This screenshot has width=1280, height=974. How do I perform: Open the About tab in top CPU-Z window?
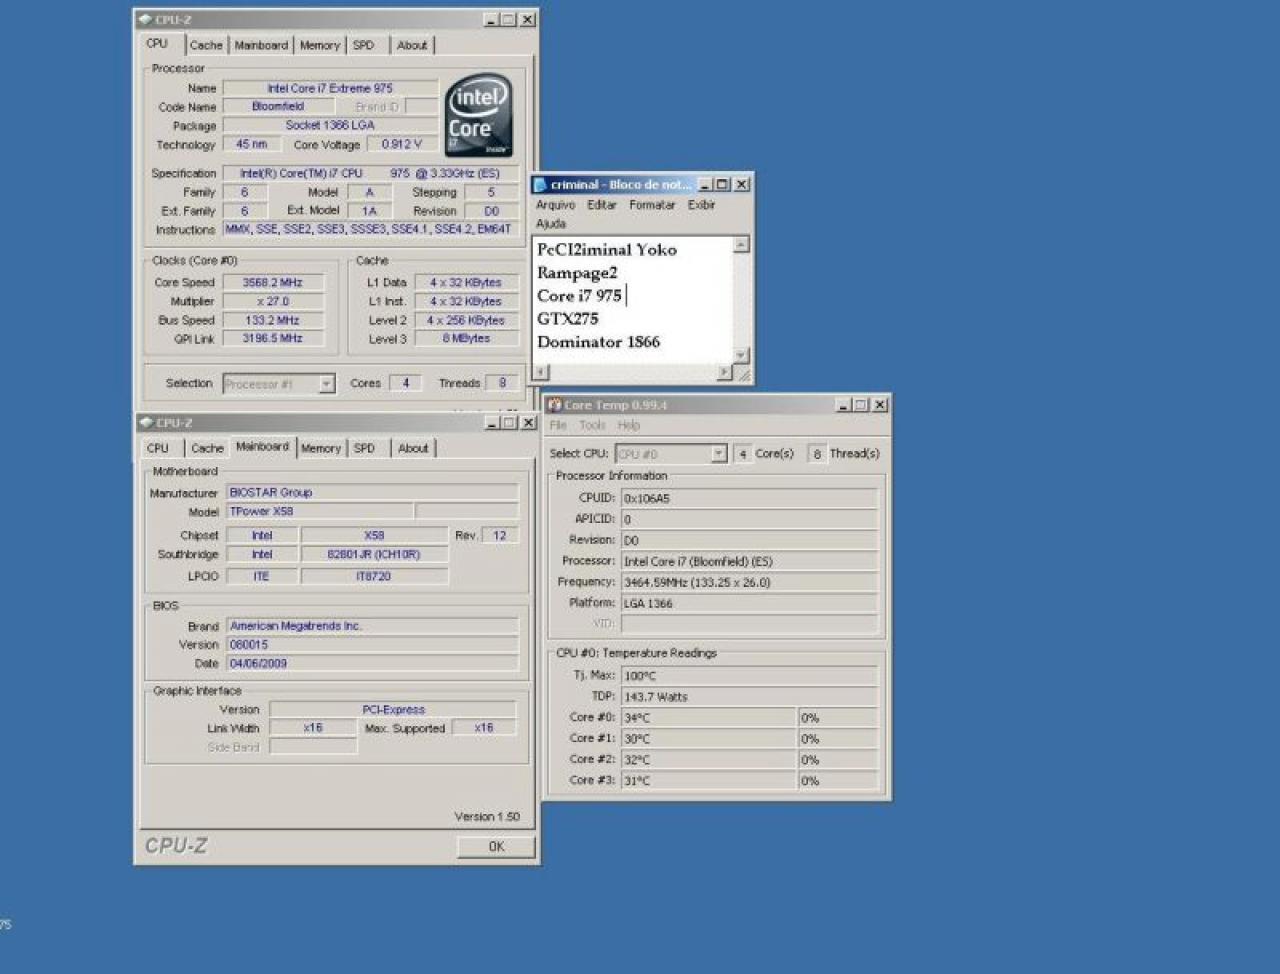[411, 45]
